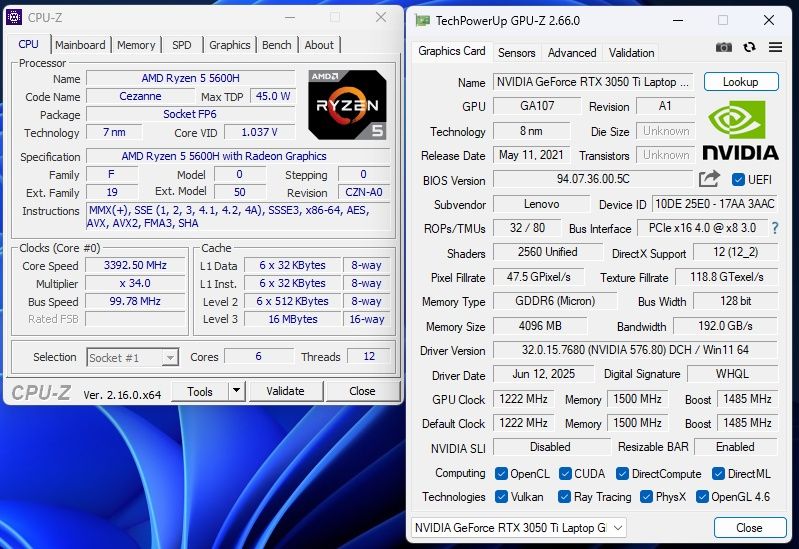Switch to the Sensors tab in GPU-Z
799x549 pixels.
point(516,53)
